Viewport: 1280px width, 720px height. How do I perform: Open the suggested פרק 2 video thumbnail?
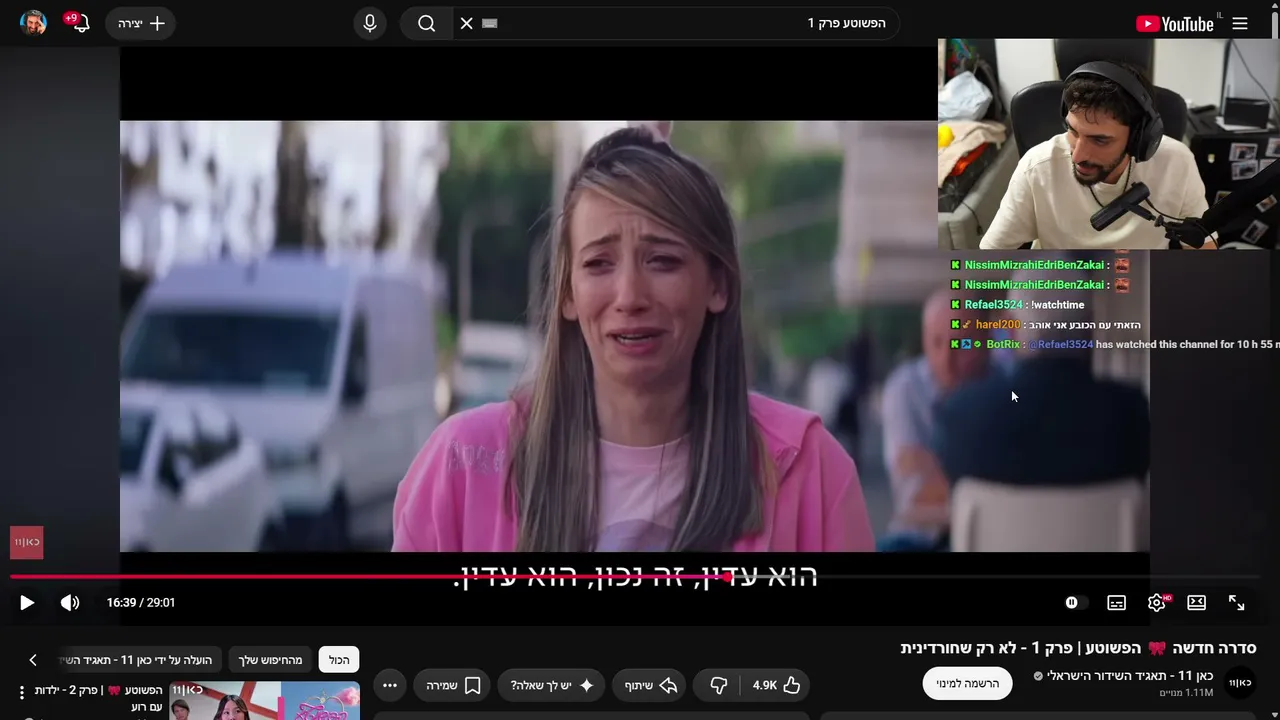click(x=265, y=701)
